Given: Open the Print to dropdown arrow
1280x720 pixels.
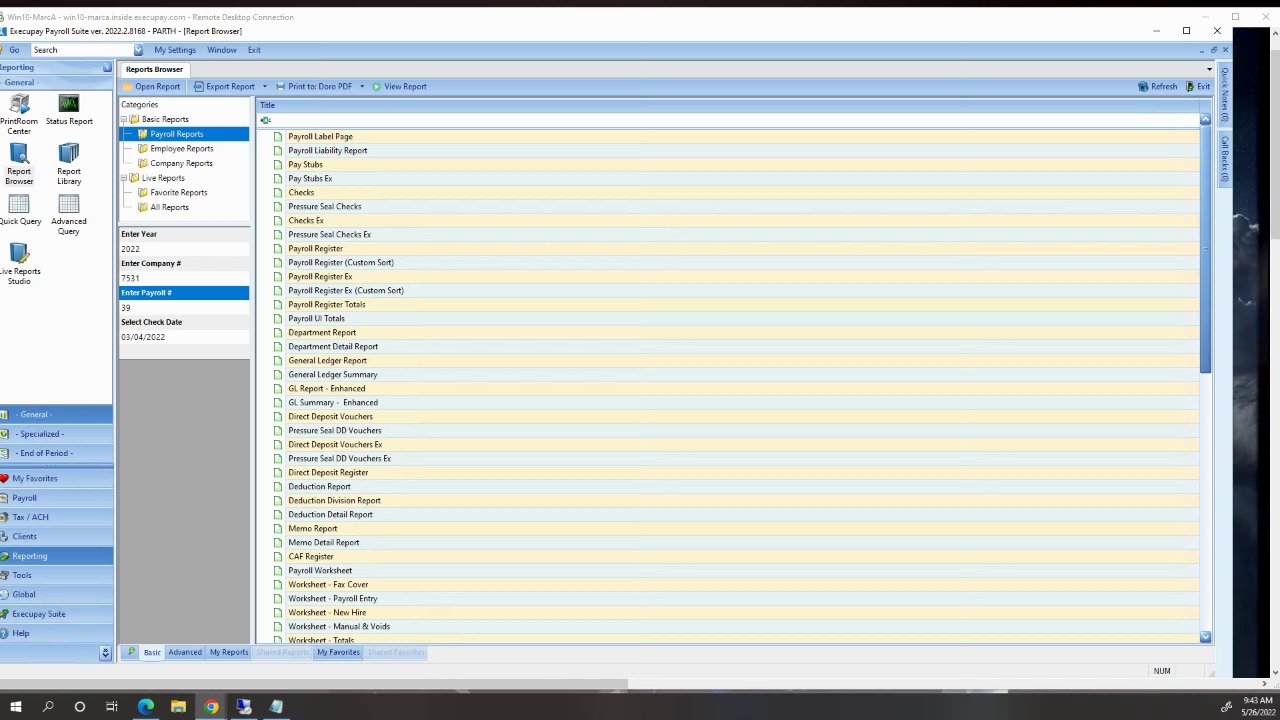Looking at the screenshot, I should point(362,87).
